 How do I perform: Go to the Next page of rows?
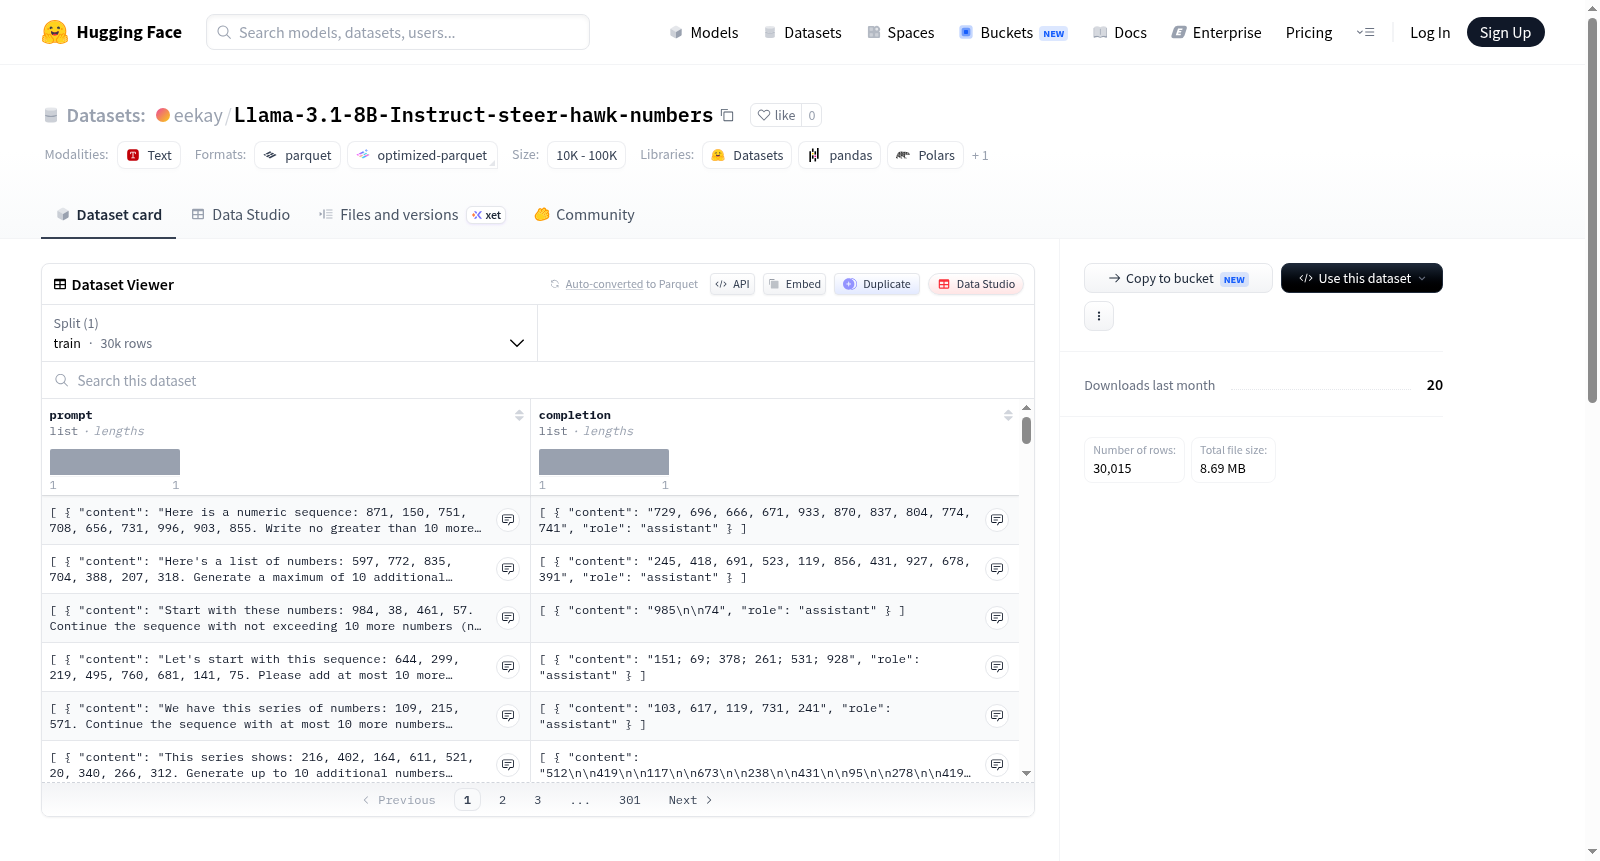click(x=690, y=800)
